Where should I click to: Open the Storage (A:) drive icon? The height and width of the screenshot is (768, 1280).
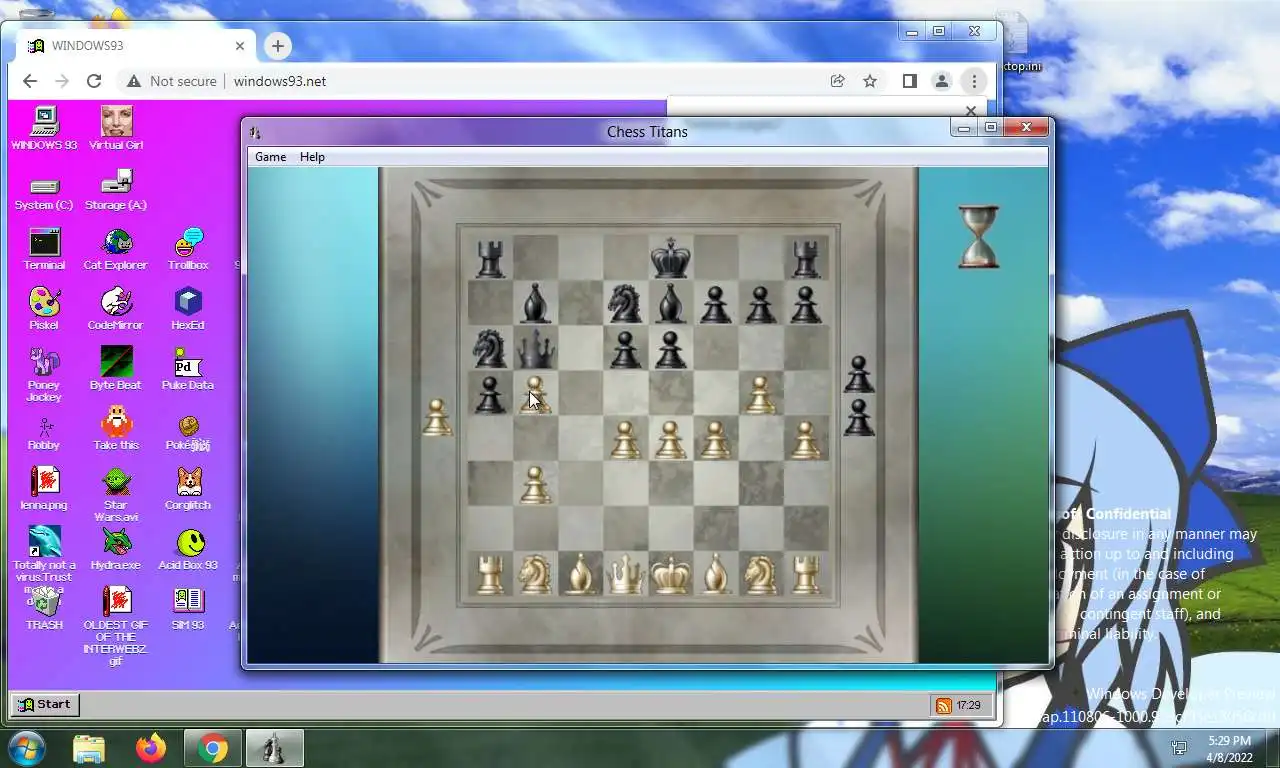(x=116, y=190)
